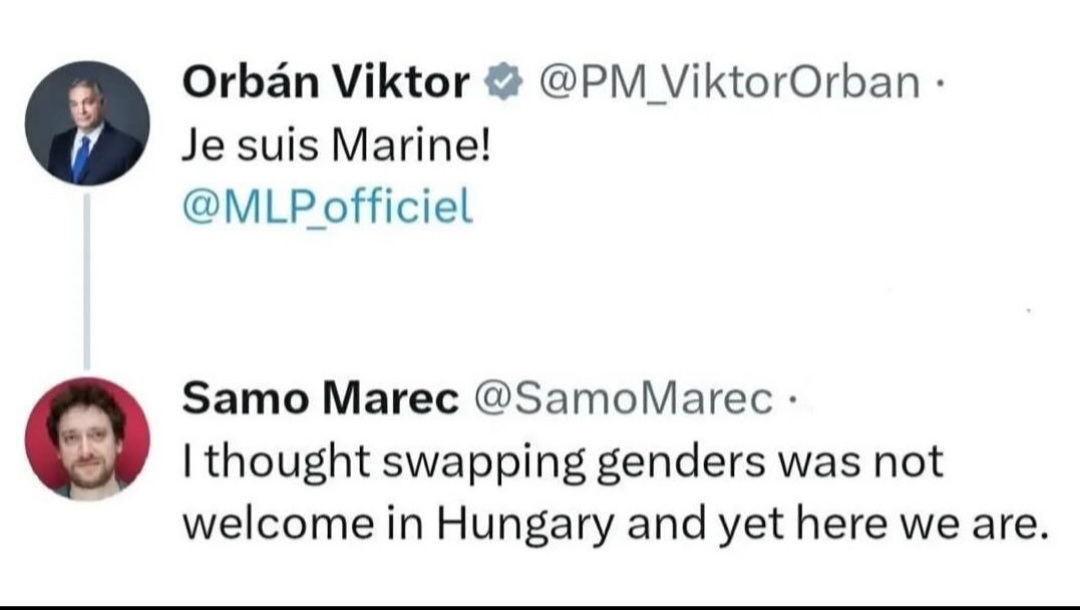Image resolution: width=1080 pixels, height=610 pixels.
Task: Click the word 'Hungary' in the reply
Action: point(525,525)
